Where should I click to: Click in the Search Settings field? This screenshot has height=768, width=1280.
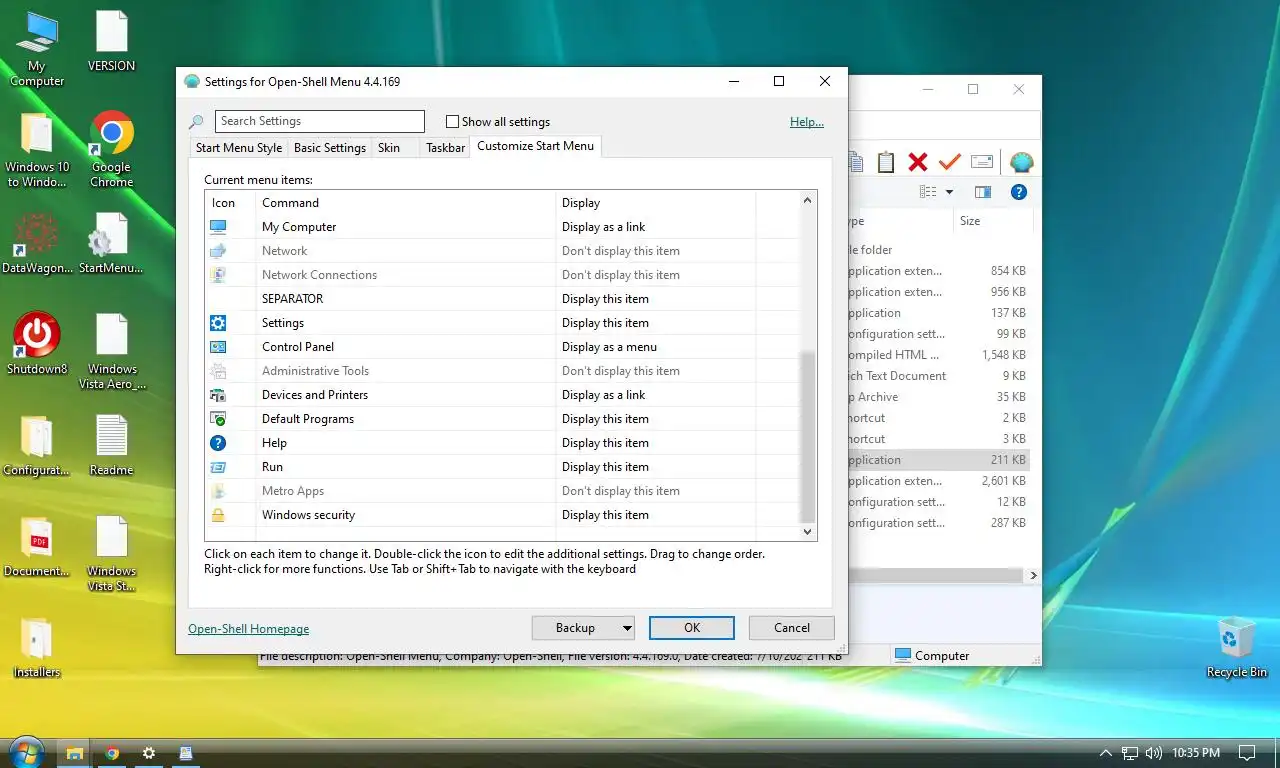pyautogui.click(x=320, y=121)
